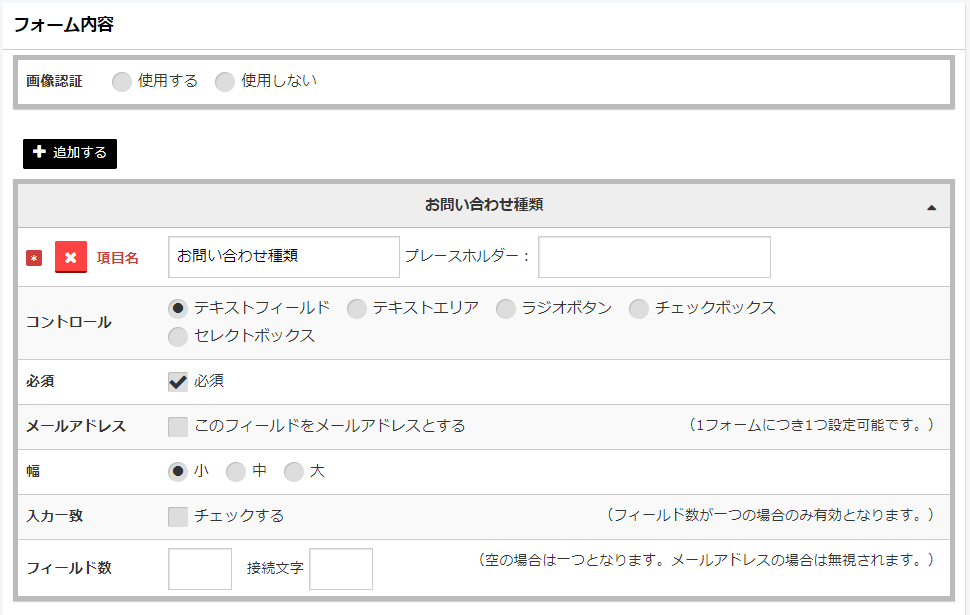Click the 入力一致 row label
The height and width of the screenshot is (615, 970).
(54, 516)
